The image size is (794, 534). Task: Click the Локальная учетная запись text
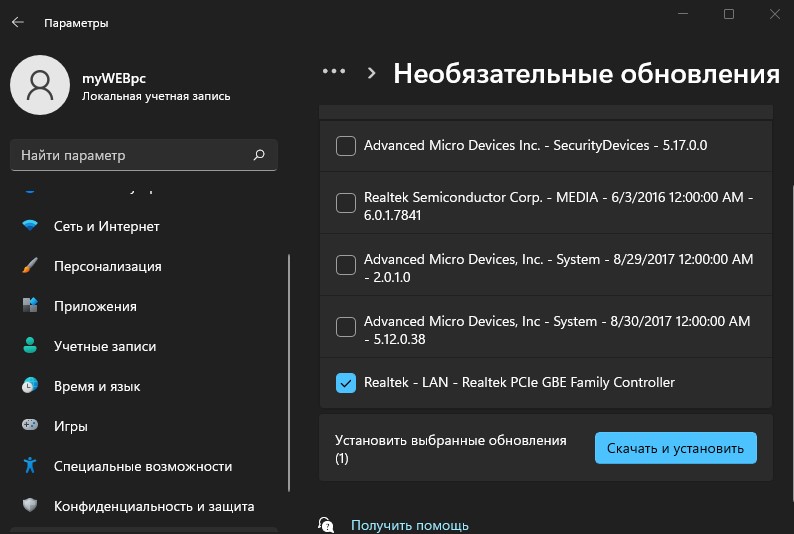156,96
